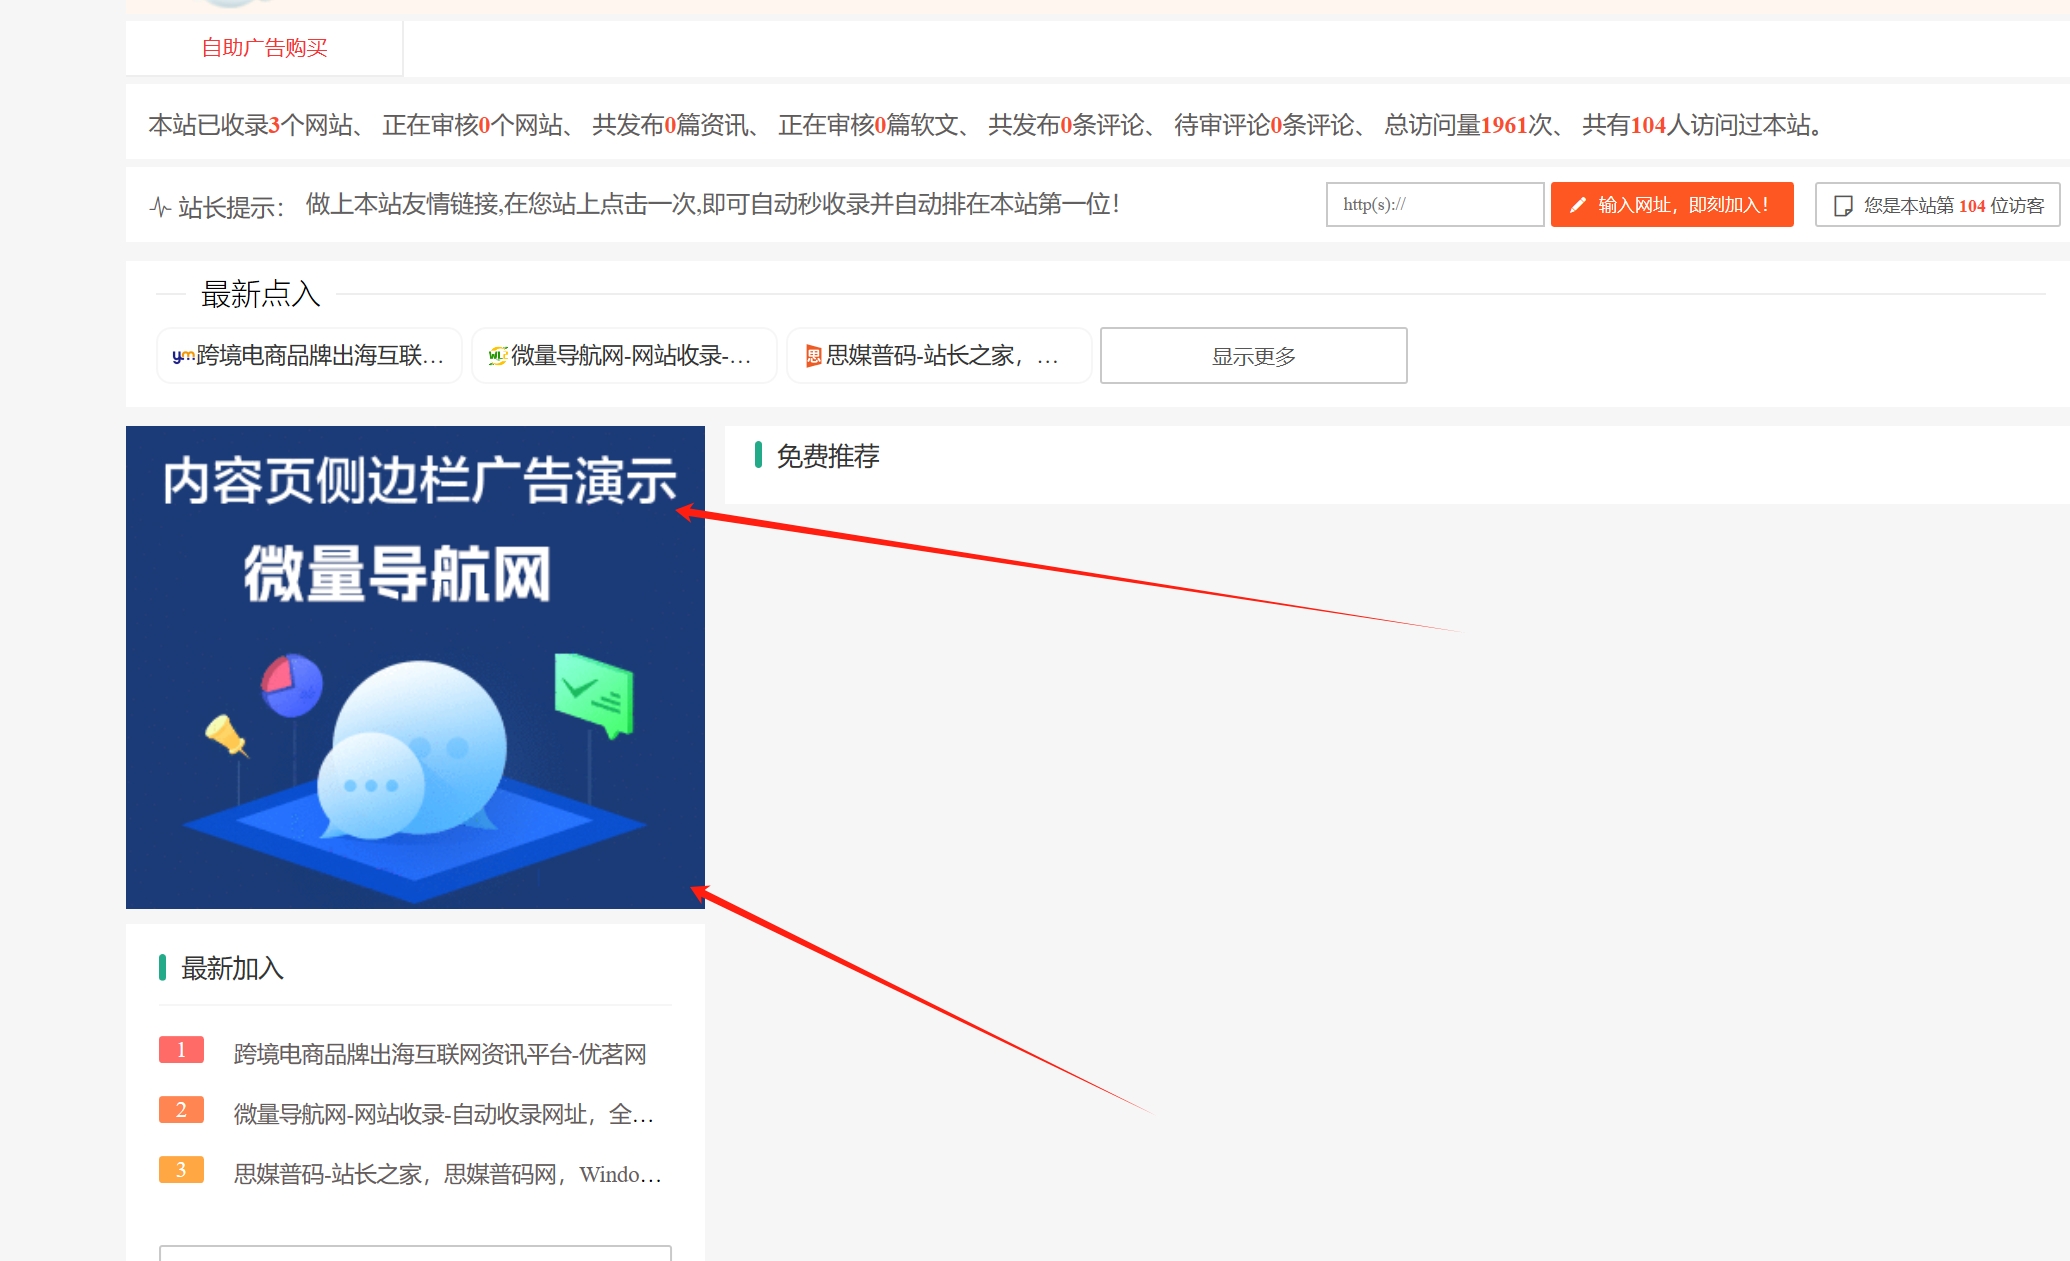Click the pulse icon beside 站长提示
Screen dimensions: 2070x1261
[x=160, y=207]
